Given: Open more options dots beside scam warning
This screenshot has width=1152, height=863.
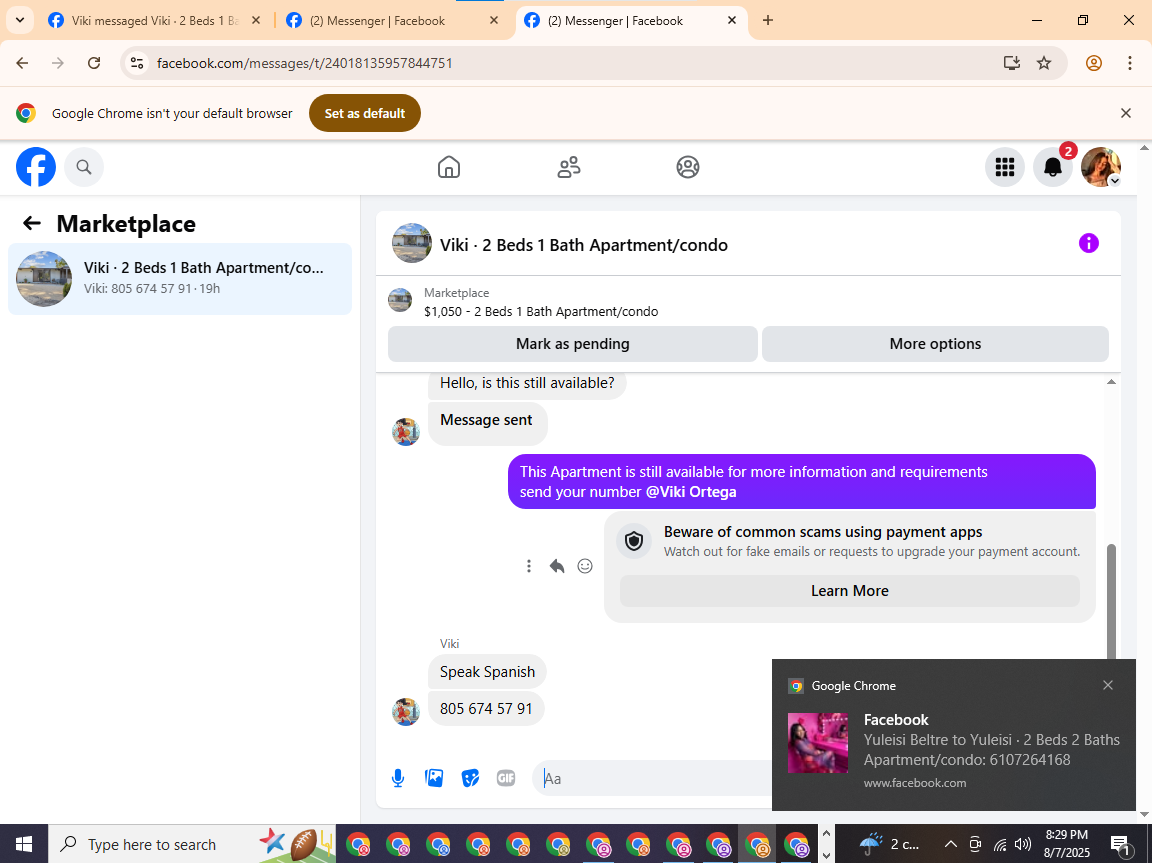Looking at the screenshot, I should pos(528,566).
